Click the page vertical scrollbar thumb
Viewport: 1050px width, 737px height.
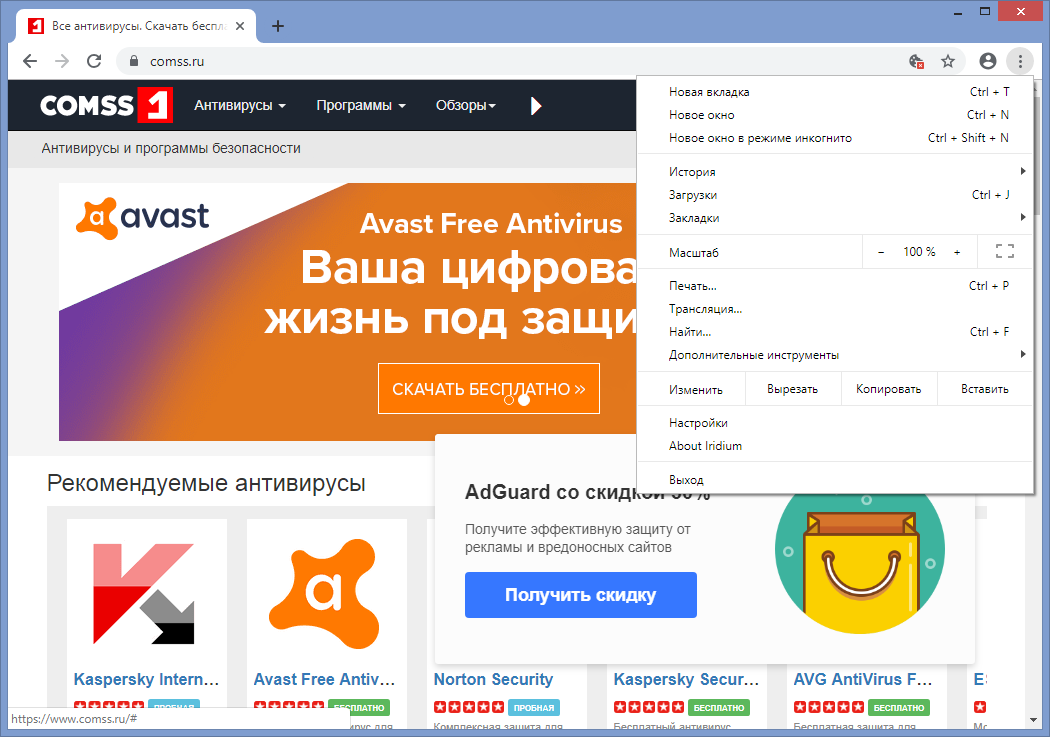coord(1037,153)
